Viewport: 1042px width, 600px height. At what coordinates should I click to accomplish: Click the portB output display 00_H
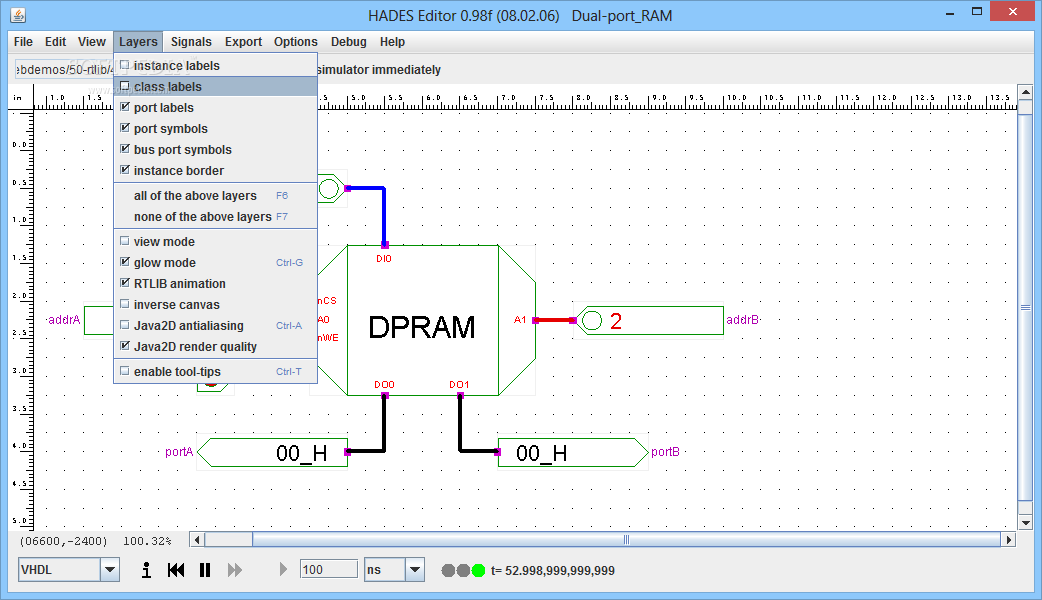573,452
